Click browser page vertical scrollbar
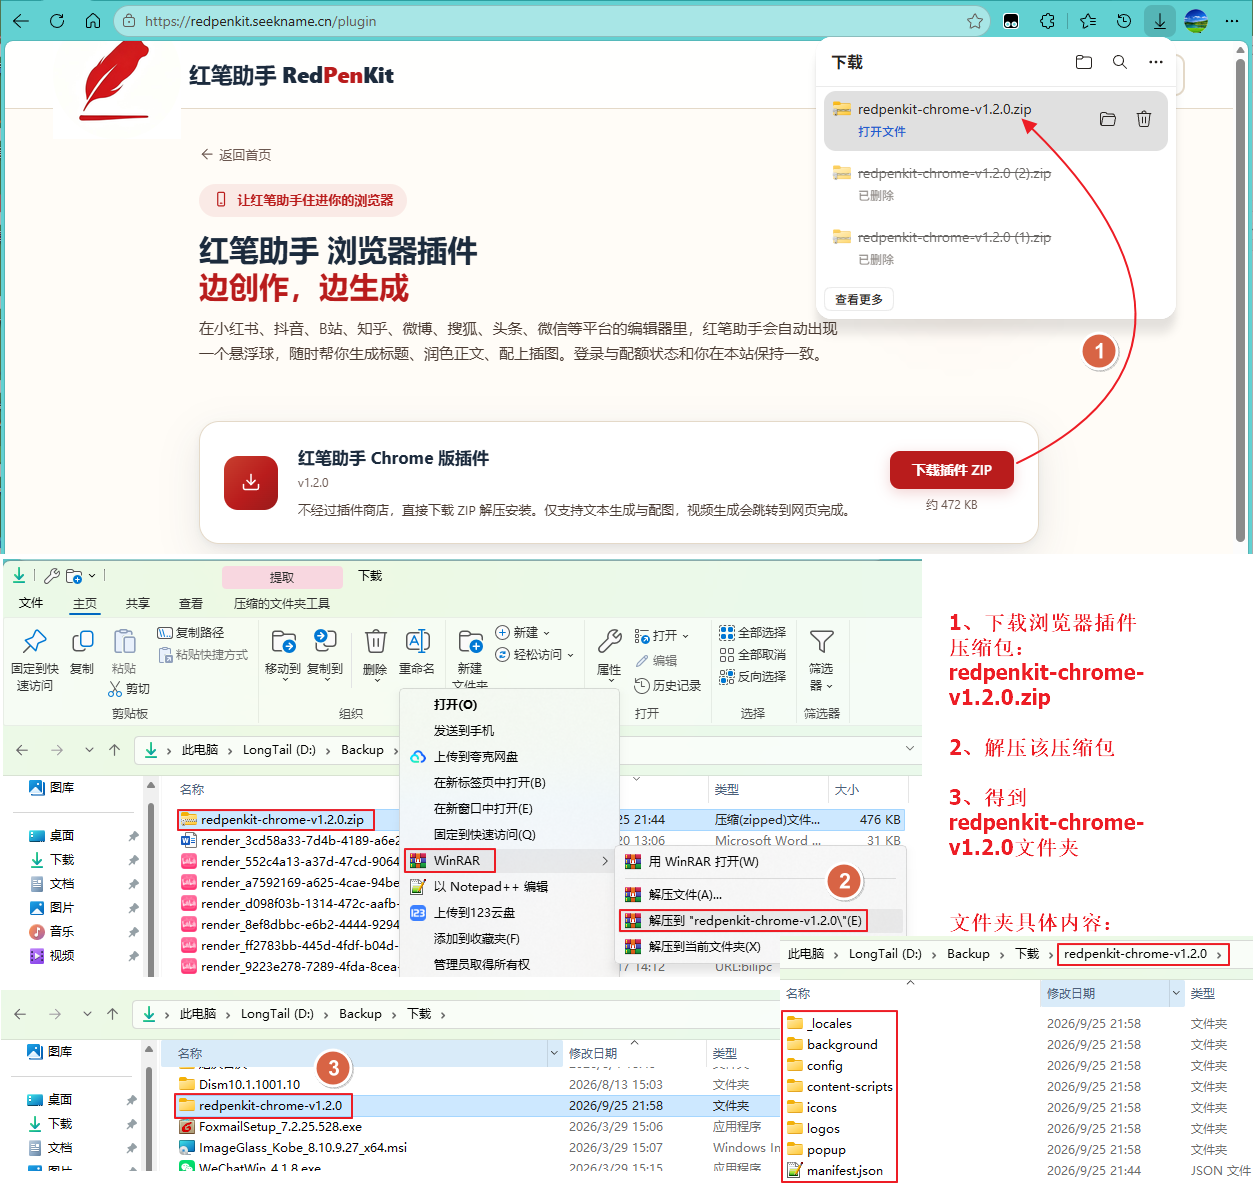The image size is (1253, 1203). pyautogui.click(x=1241, y=300)
